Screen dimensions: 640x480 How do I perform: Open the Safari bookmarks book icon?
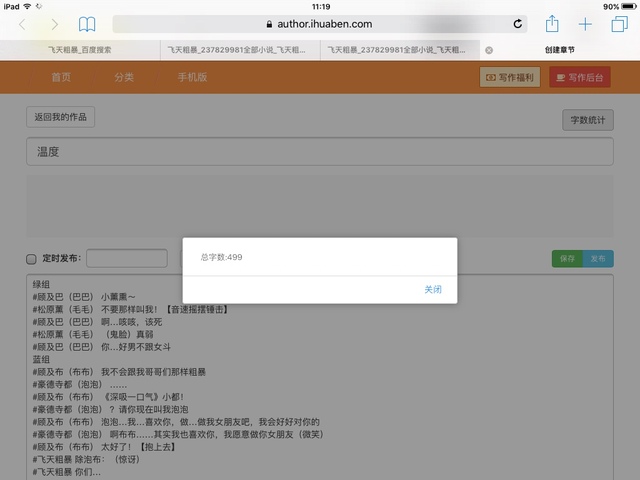[x=88, y=24]
